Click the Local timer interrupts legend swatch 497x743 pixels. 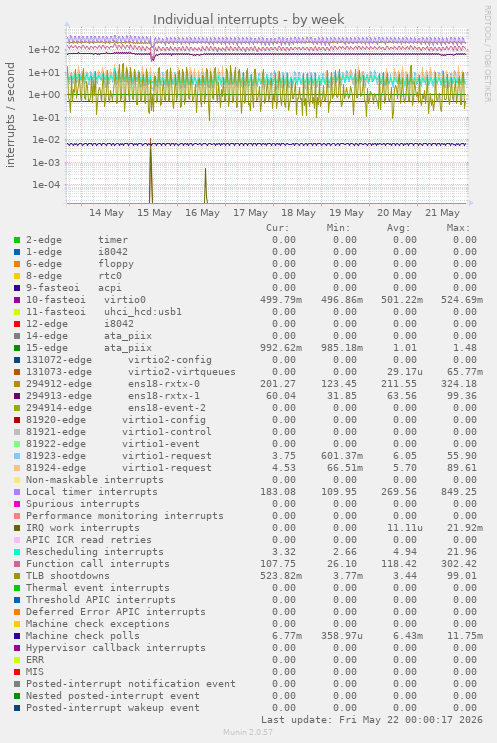click(x=17, y=492)
